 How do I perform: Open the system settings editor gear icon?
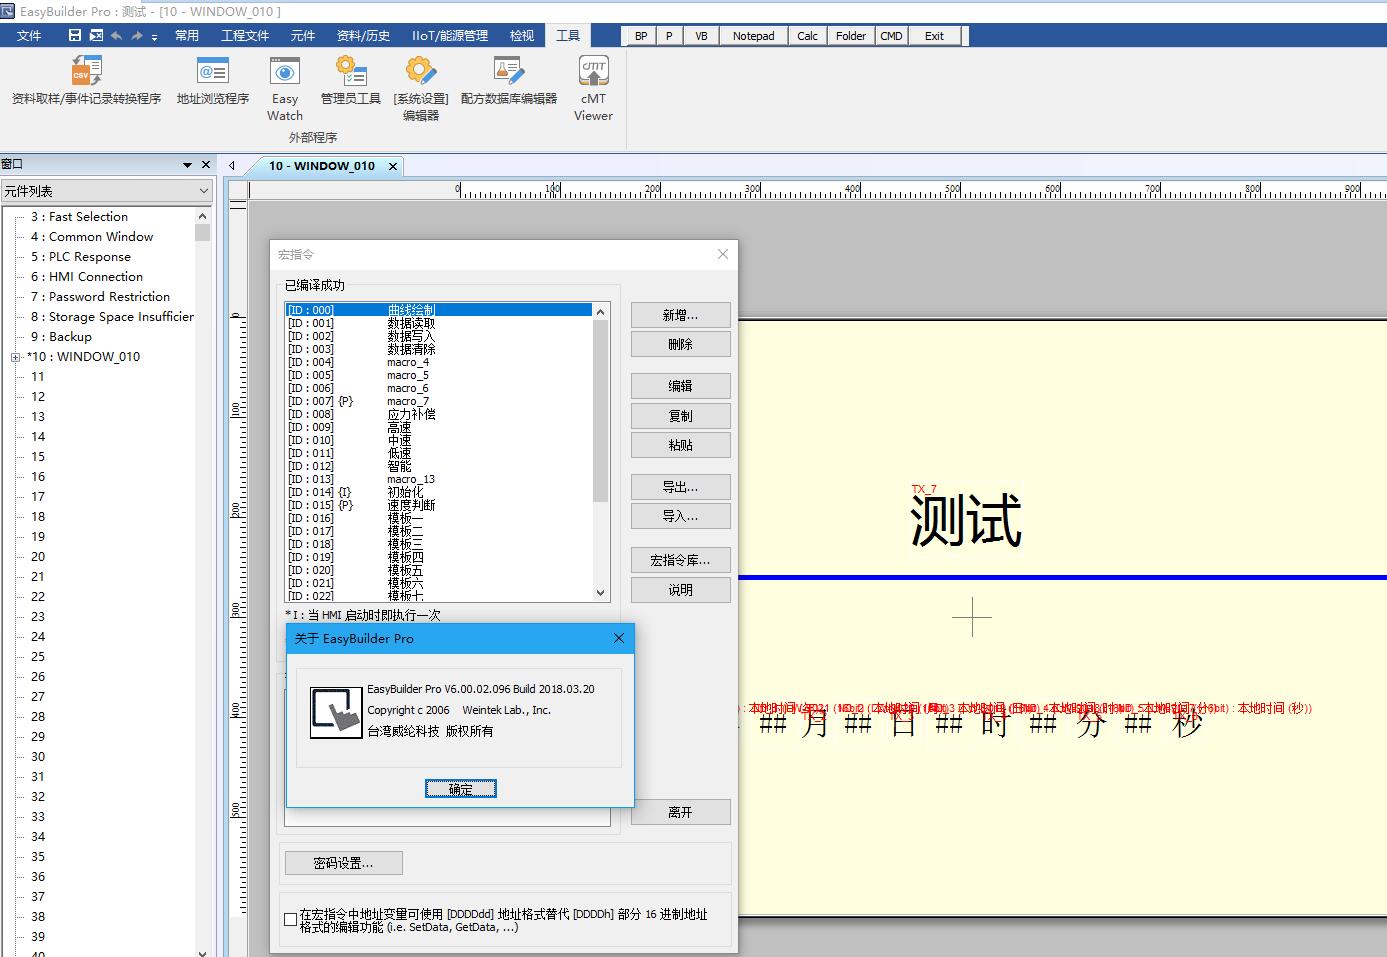[420, 72]
